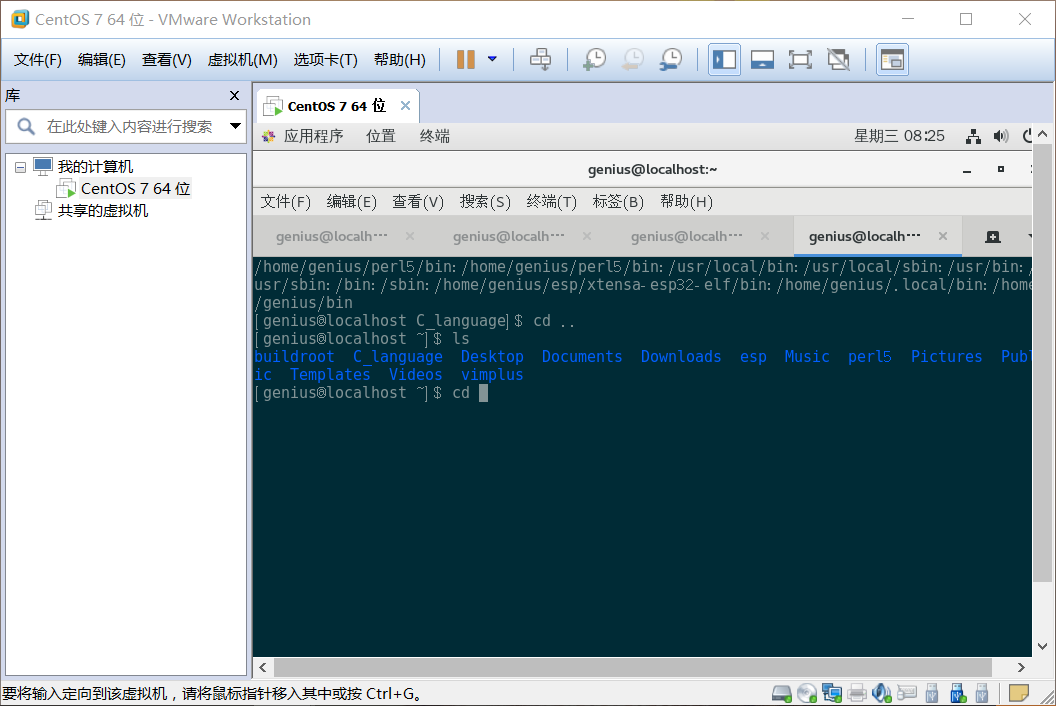Click the message log note icon
Image resolution: width=1056 pixels, height=706 pixels.
pos(1019,693)
